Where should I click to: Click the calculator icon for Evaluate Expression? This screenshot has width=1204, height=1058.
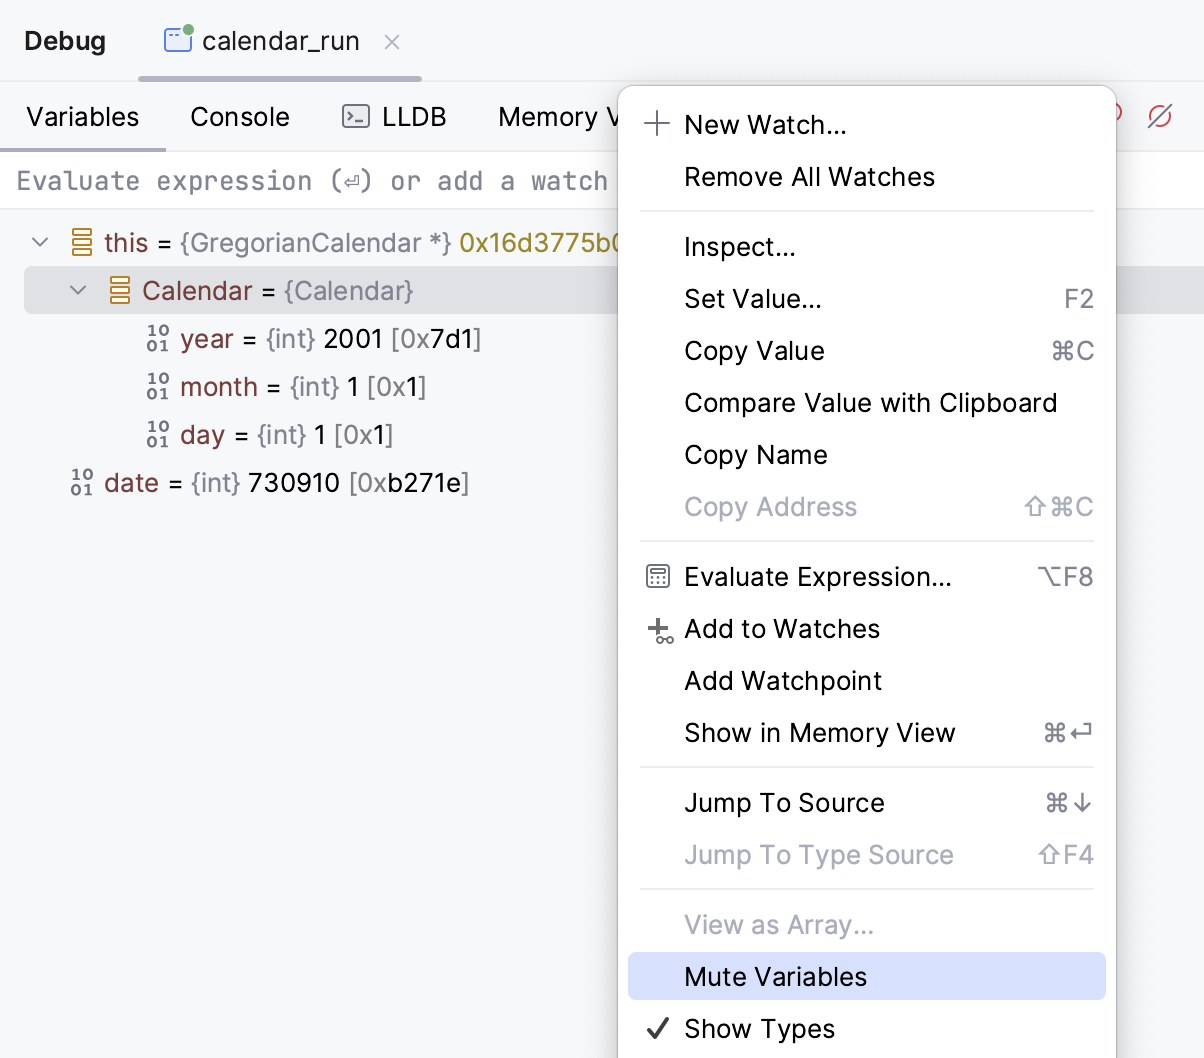tap(658, 577)
